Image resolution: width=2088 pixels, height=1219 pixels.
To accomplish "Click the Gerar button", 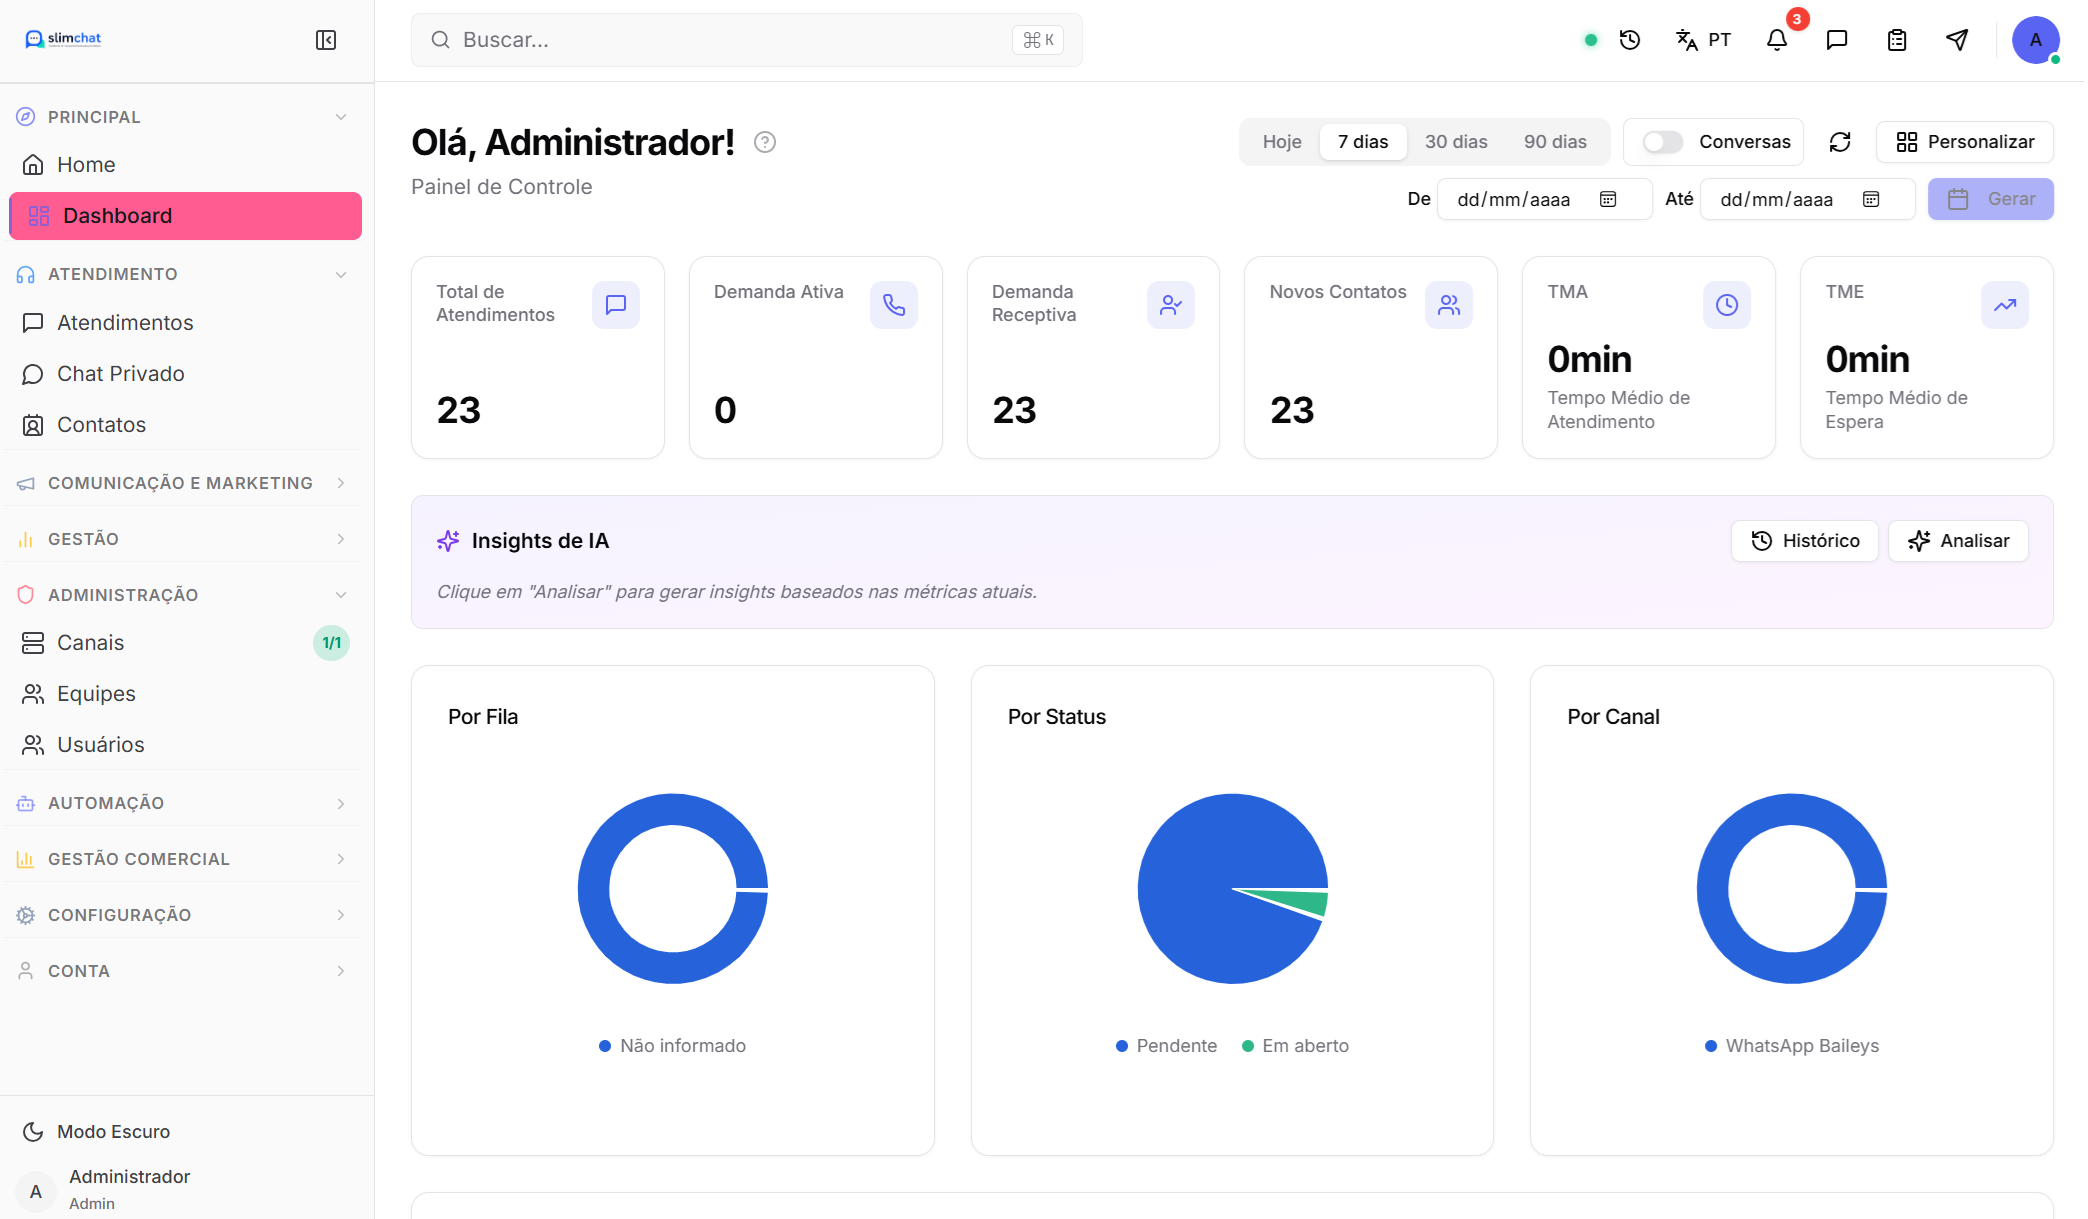I will [1990, 199].
